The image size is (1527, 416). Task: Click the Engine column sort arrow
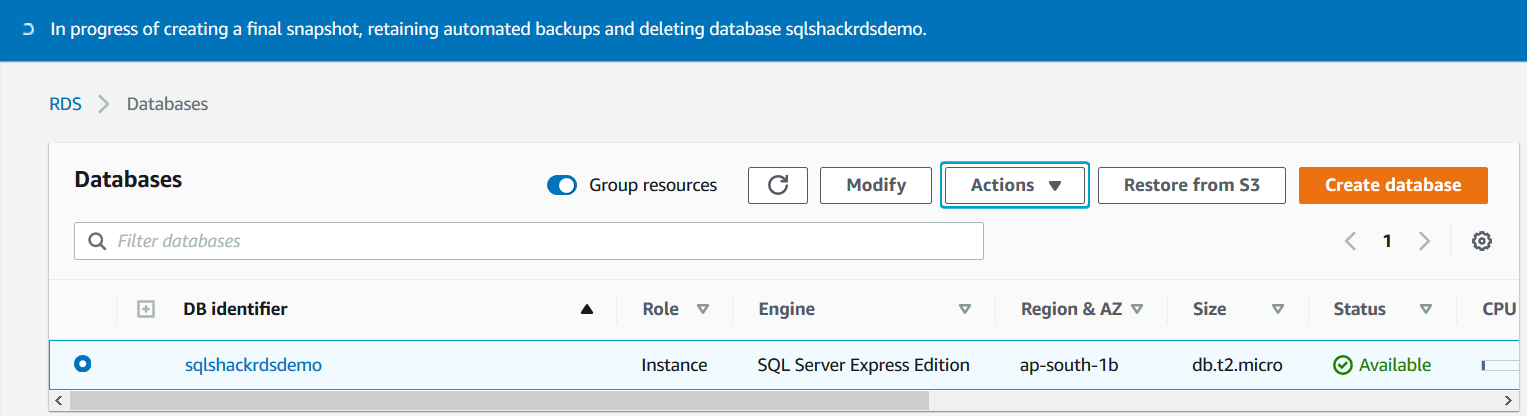tap(964, 309)
